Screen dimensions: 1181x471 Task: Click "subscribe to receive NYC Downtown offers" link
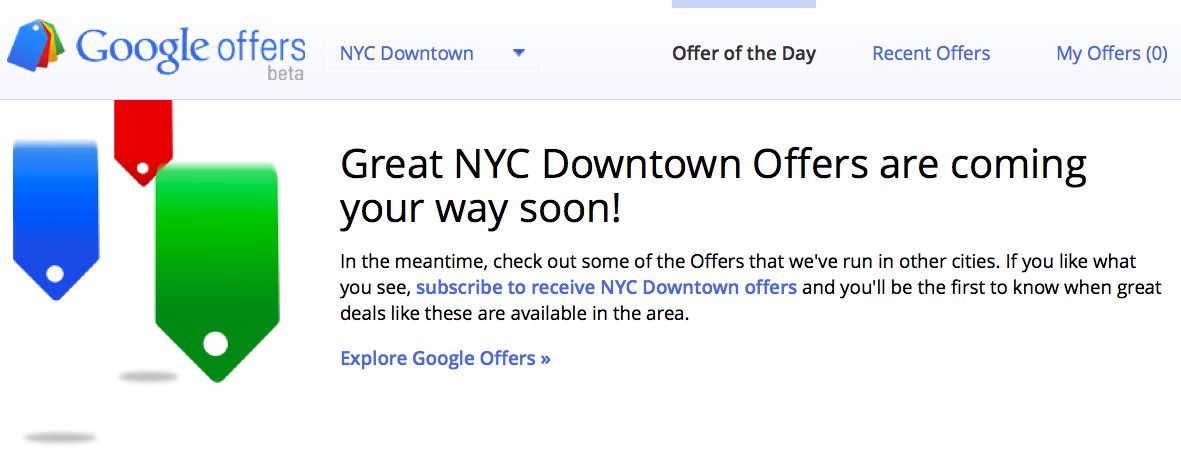tap(606, 288)
